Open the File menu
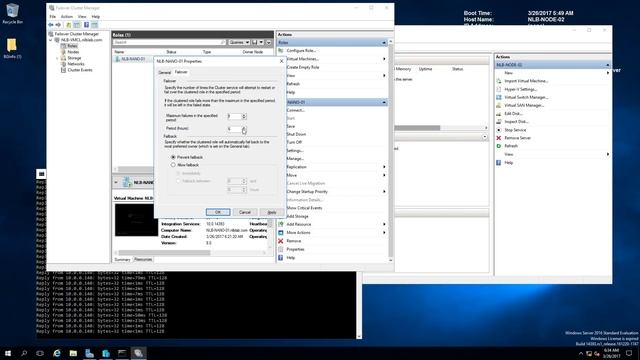640x360 pixels. click(x=53, y=17)
